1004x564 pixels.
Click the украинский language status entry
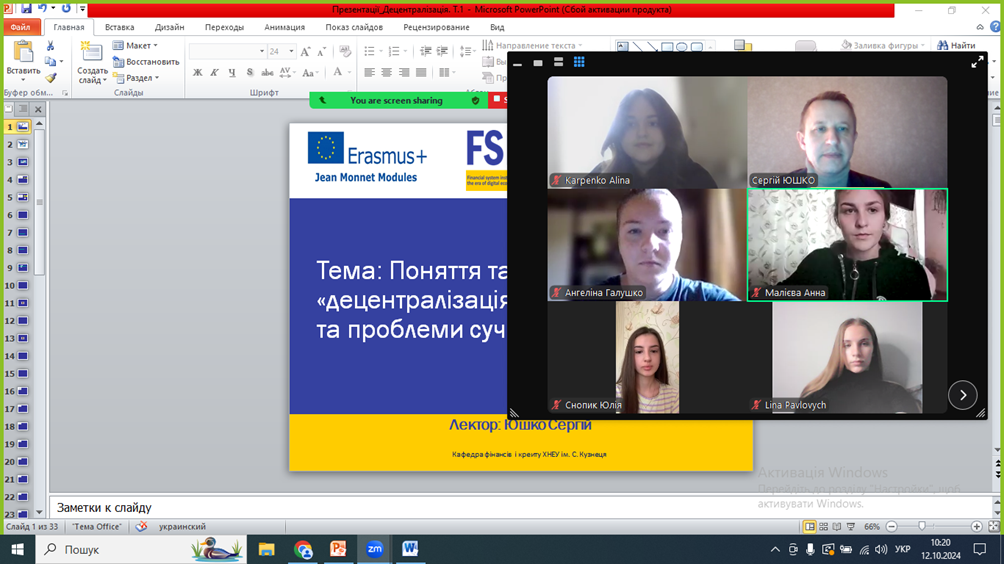[x=182, y=526]
